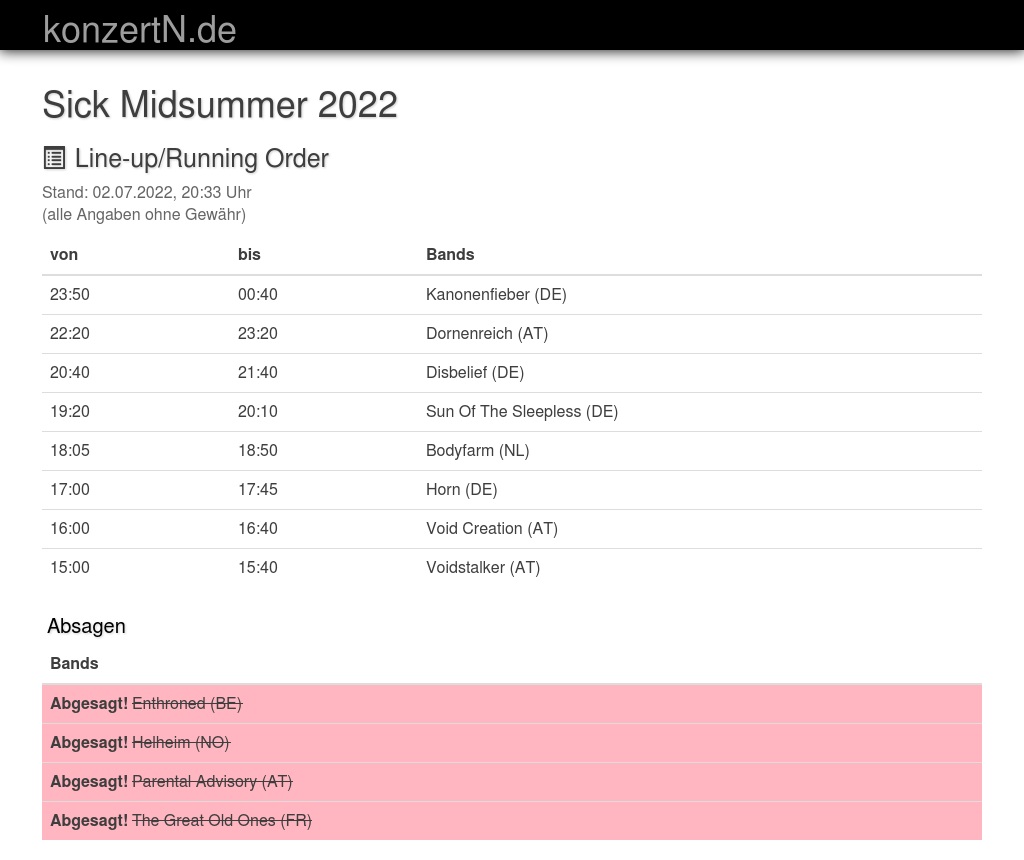Click Sun Of The Sleepless (DE)
1024x860 pixels.
(522, 411)
